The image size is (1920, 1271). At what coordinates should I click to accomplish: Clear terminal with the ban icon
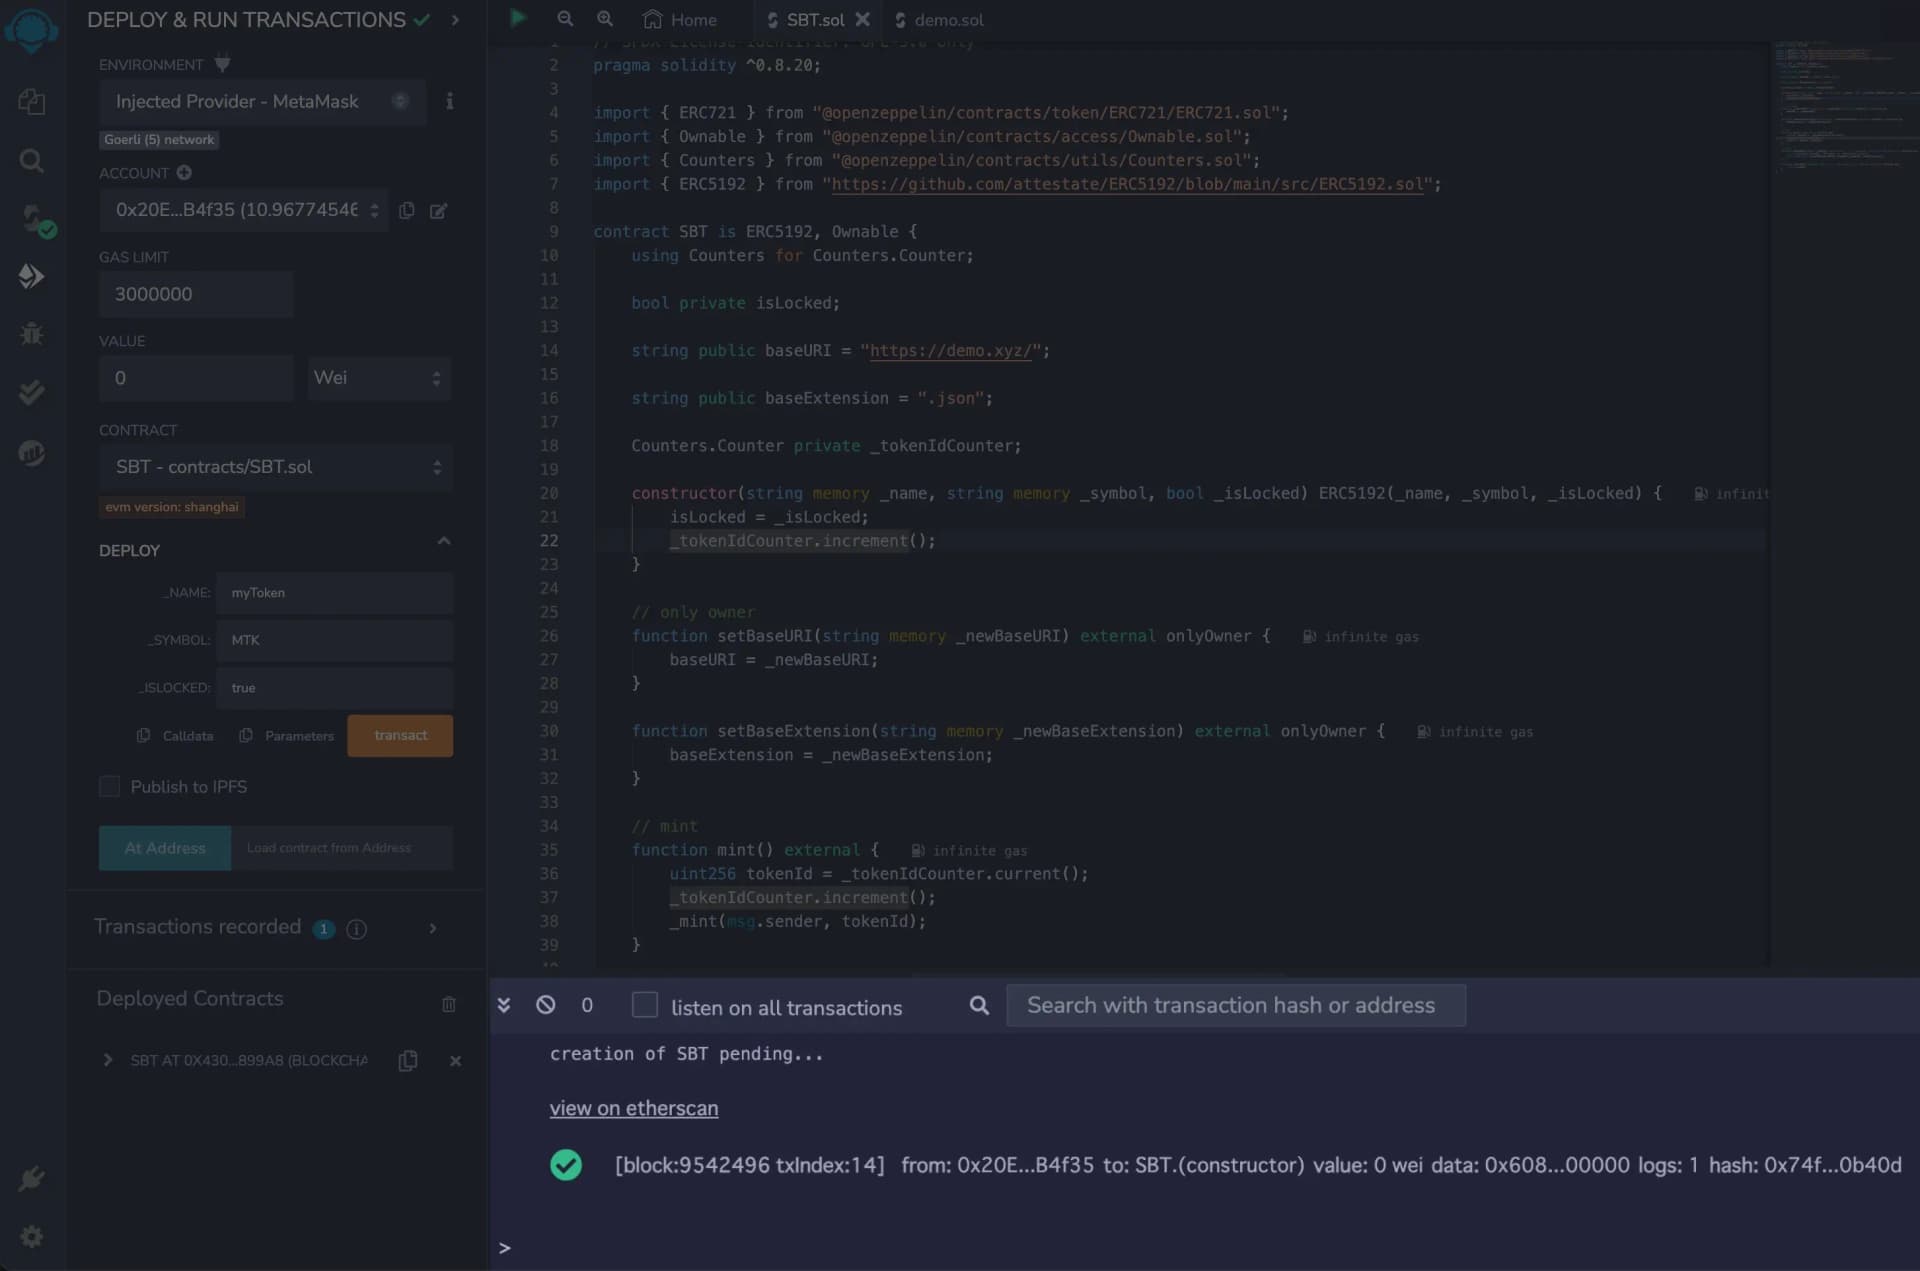tap(545, 1005)
